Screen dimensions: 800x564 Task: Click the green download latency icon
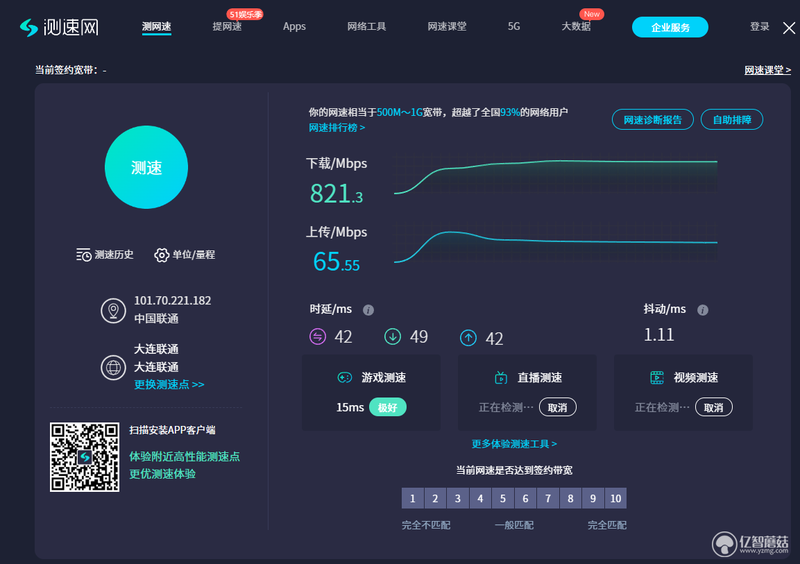392,336
